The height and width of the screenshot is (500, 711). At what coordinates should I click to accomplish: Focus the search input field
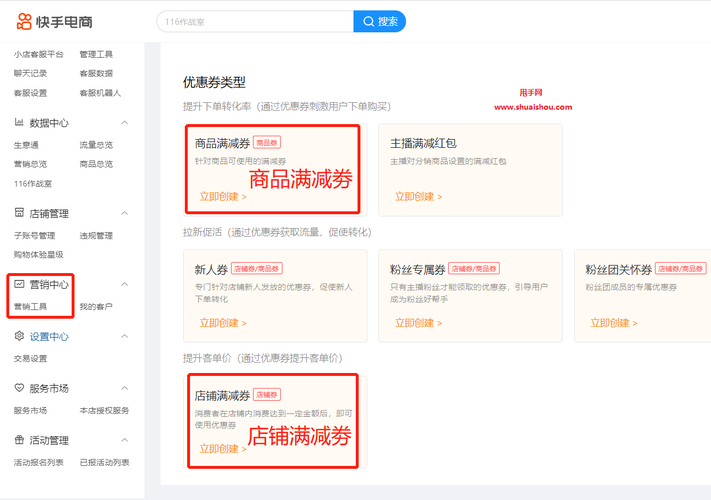(x=255, y=21)
